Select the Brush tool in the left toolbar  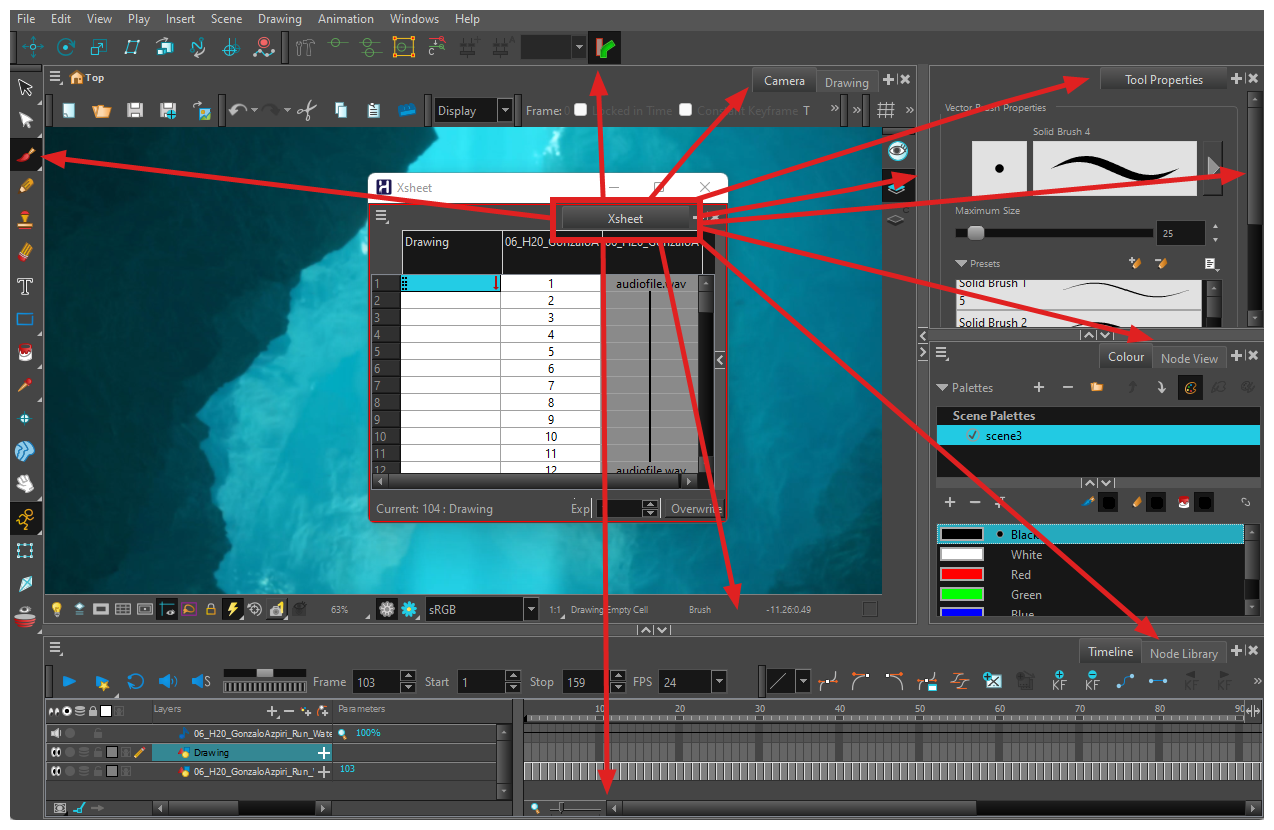[x=26, y=155]
